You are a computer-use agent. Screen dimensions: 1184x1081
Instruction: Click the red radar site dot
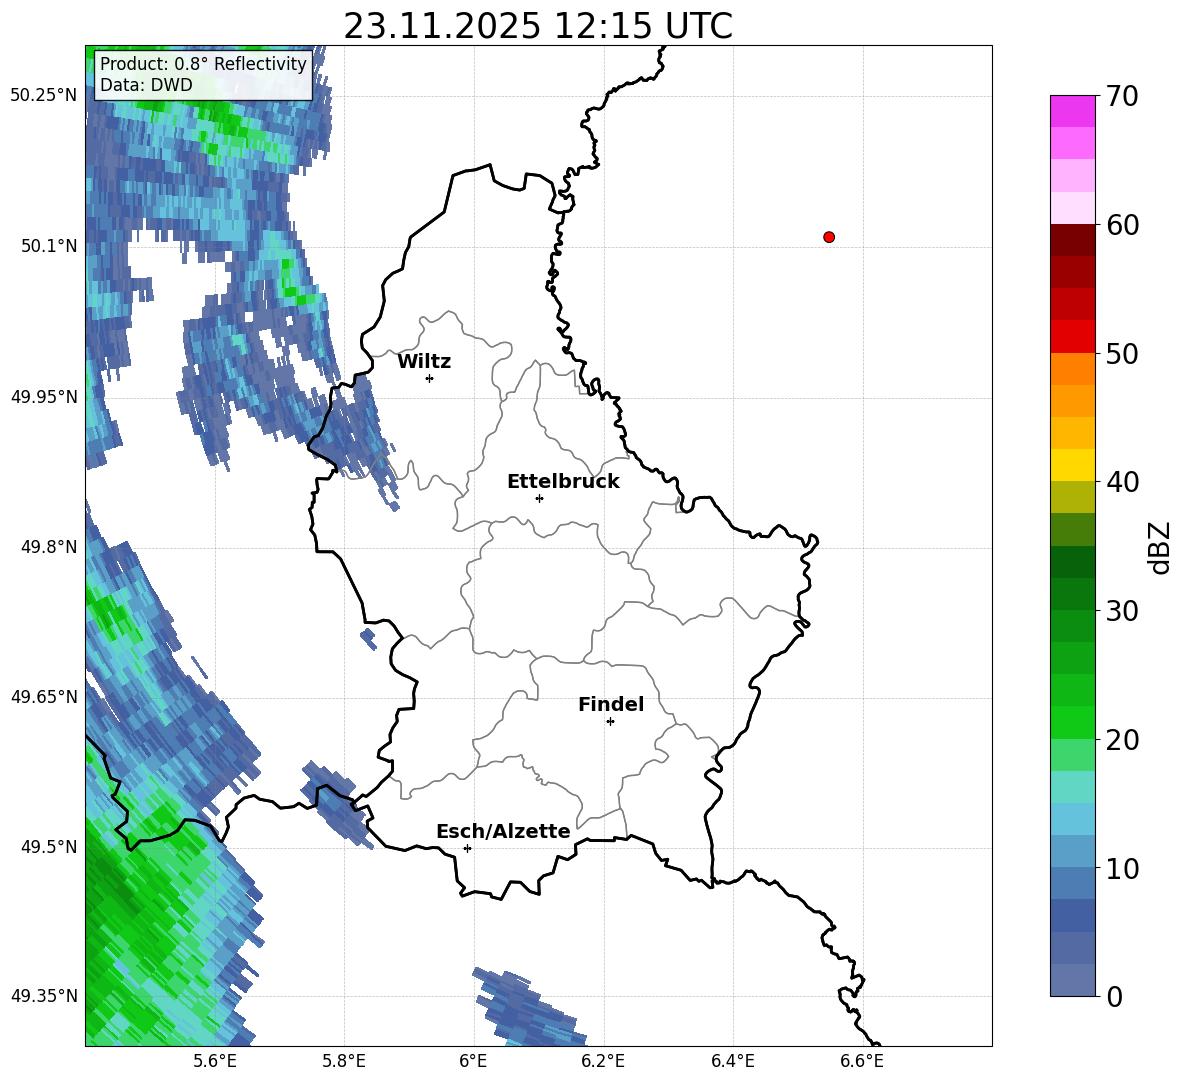828,237
